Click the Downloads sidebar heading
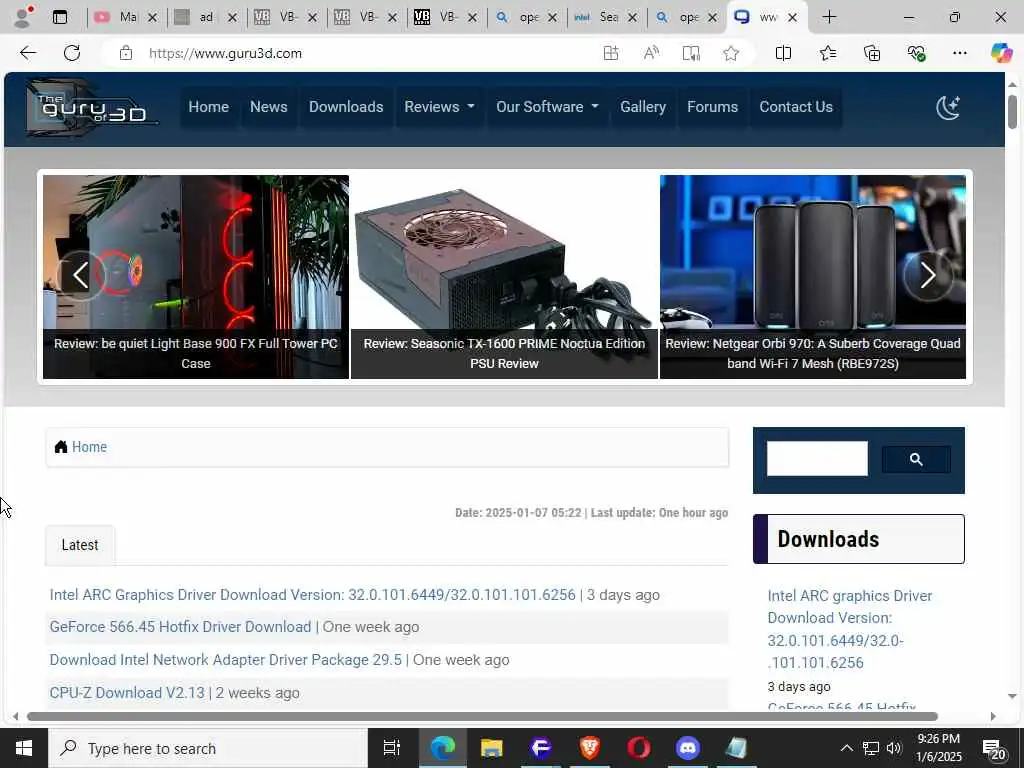The width and height of the screenshot is (1024, 768). pos(859,539)
